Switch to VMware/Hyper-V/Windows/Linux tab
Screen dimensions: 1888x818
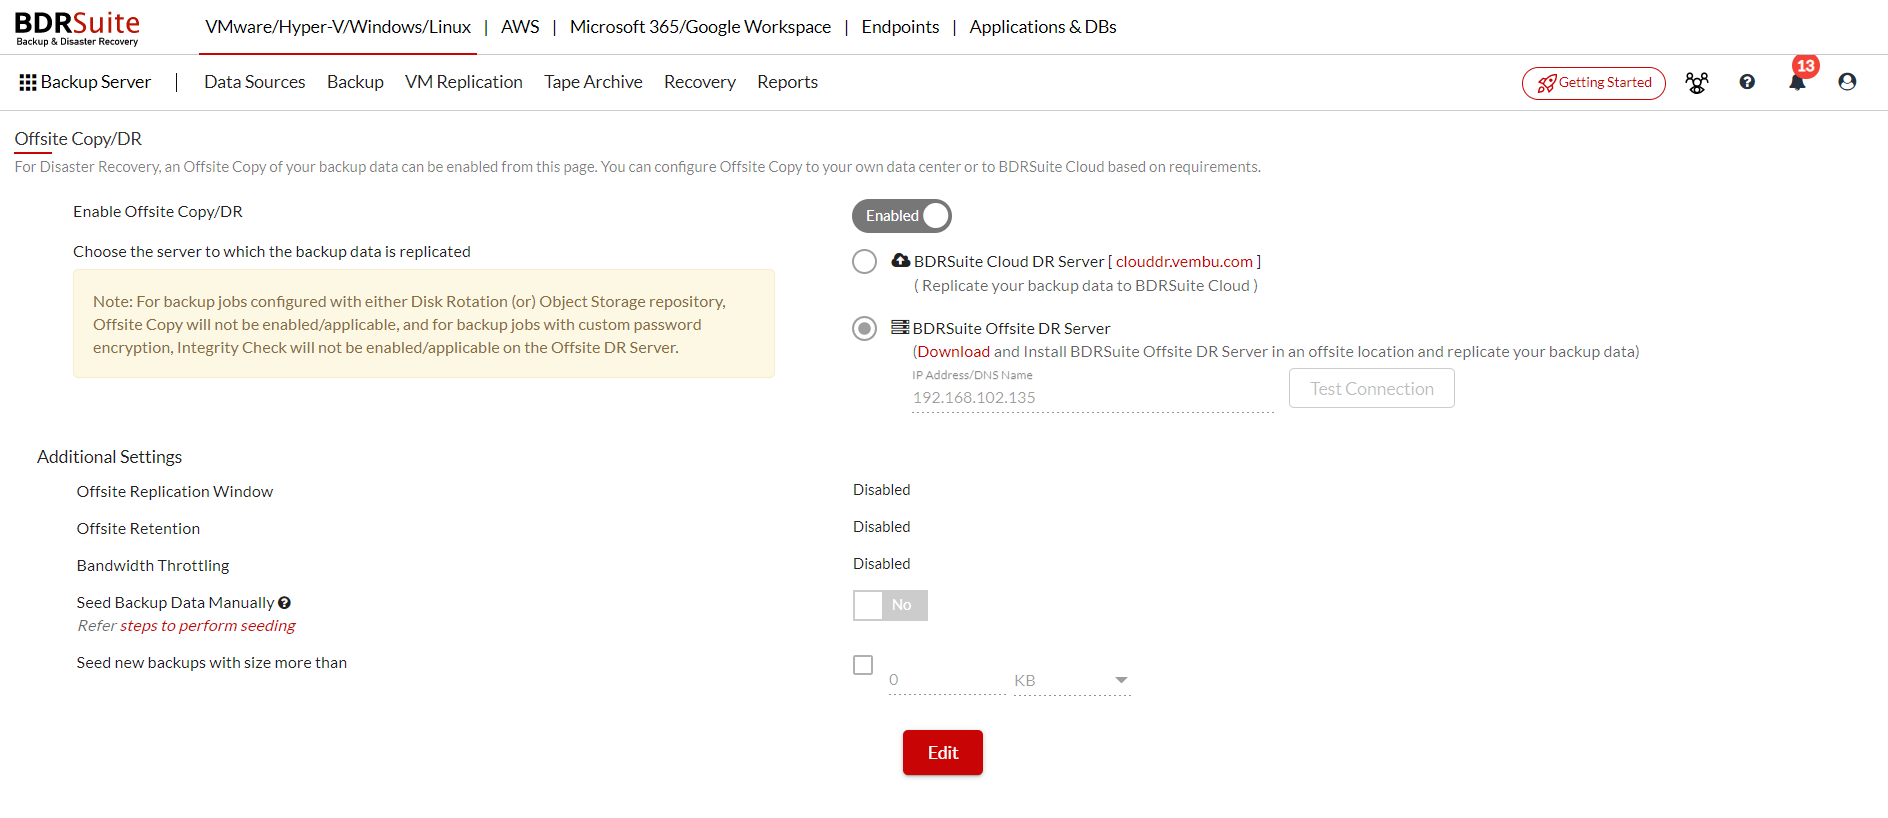[338, 27]
